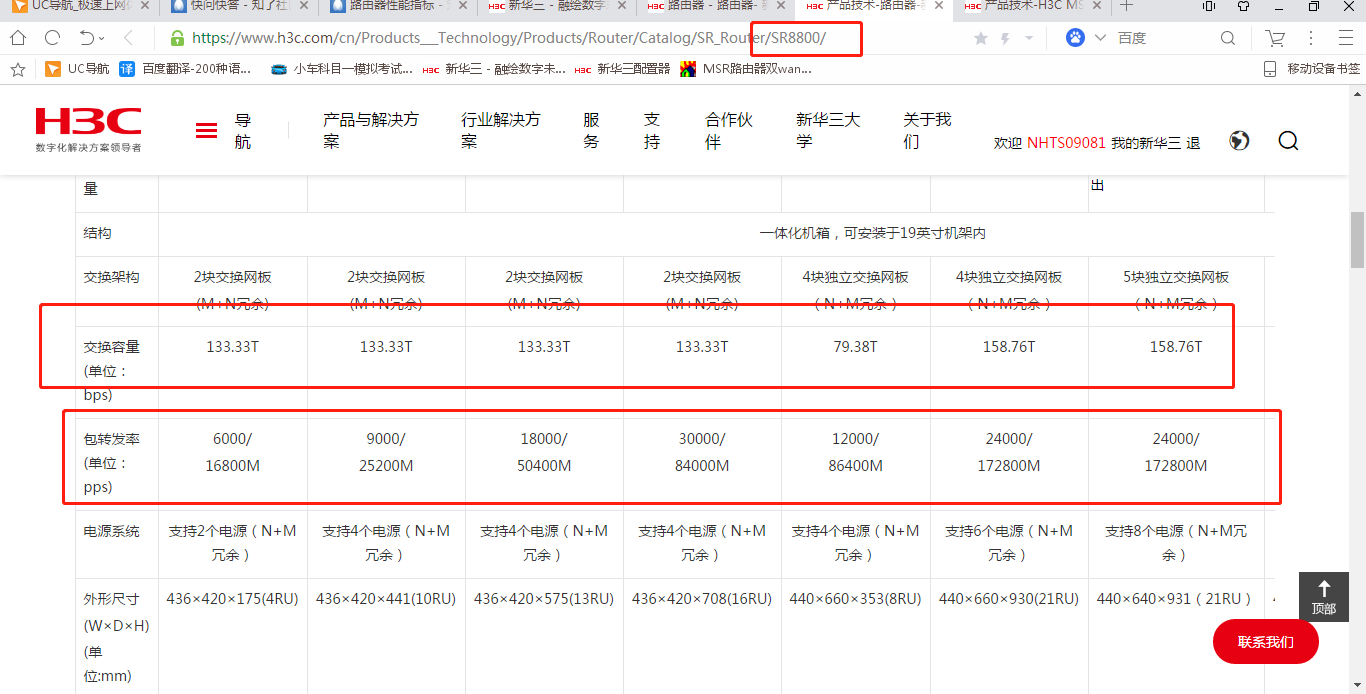Image resolution: width=1366 pixels, height=694 pixels.
Task: Go back with the left arrow icon
Action: pyautogui.click(x=129, y=38)
